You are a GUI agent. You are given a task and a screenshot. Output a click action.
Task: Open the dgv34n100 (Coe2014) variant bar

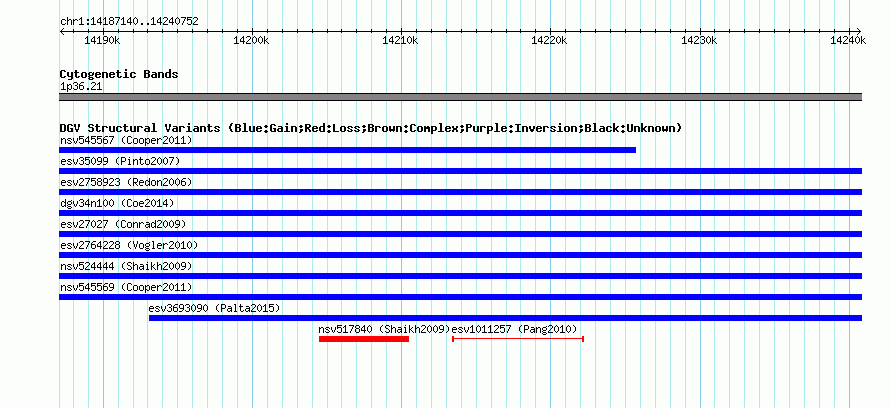tap(460, 213)
